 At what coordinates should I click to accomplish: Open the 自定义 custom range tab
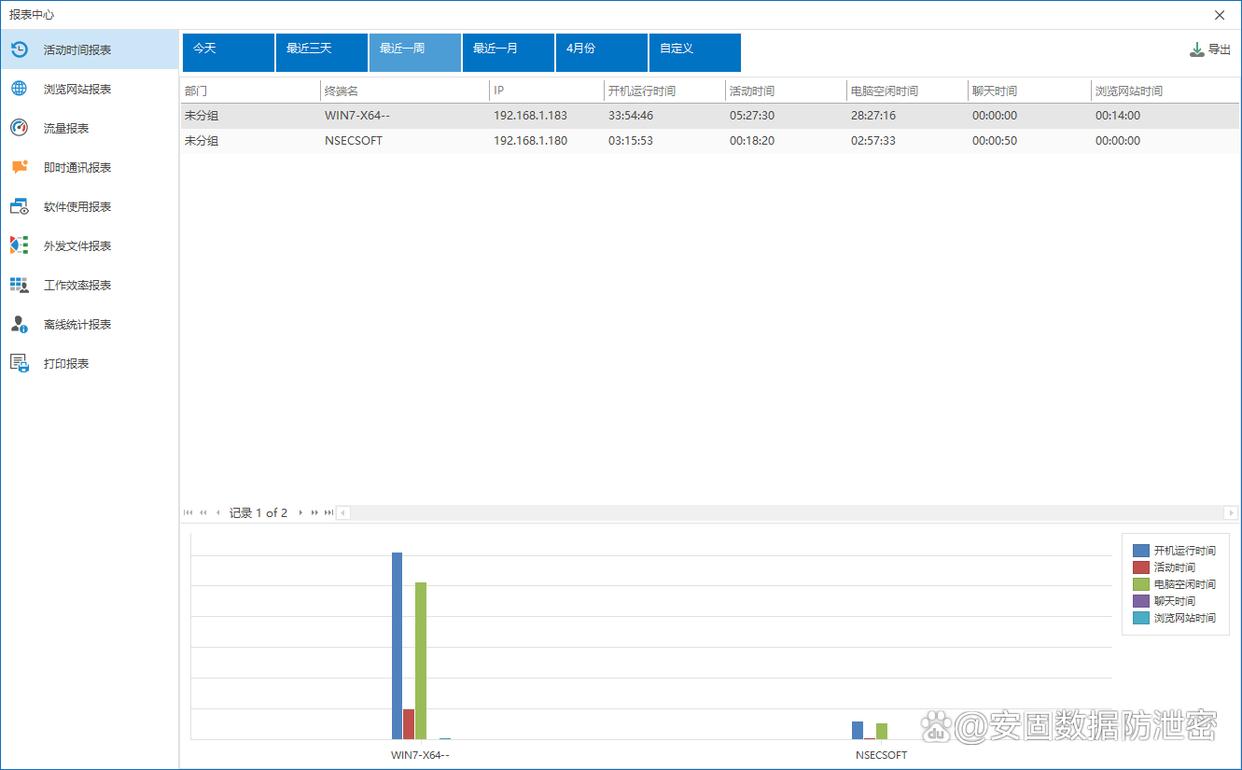(x=694, y=52)
